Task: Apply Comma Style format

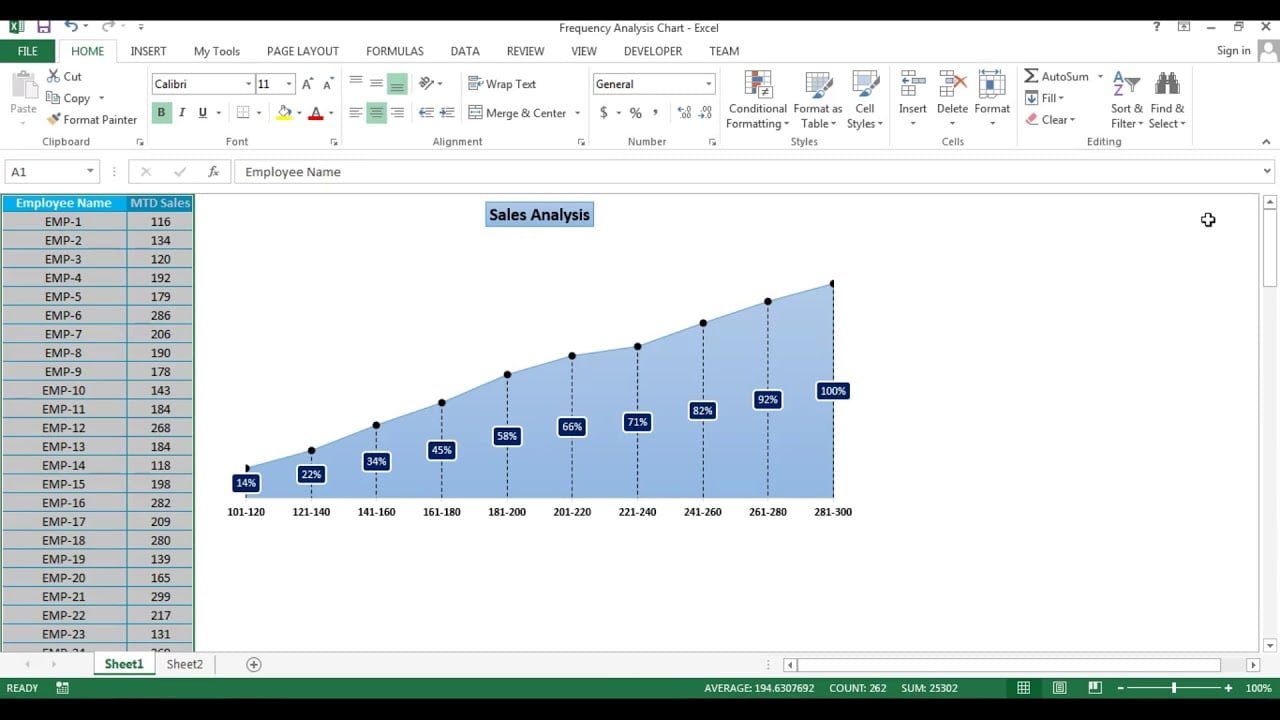Action: tap(656, 113)
